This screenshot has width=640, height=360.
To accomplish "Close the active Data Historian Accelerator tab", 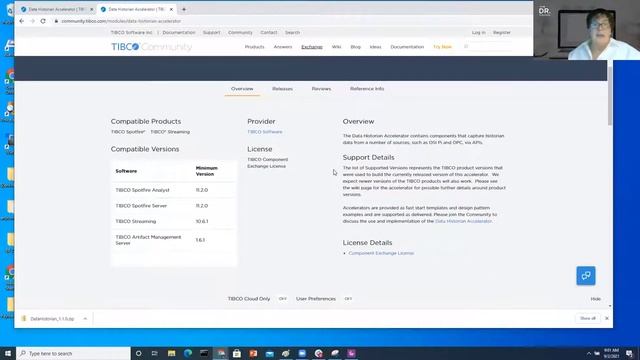I will [x=171, y=9].
